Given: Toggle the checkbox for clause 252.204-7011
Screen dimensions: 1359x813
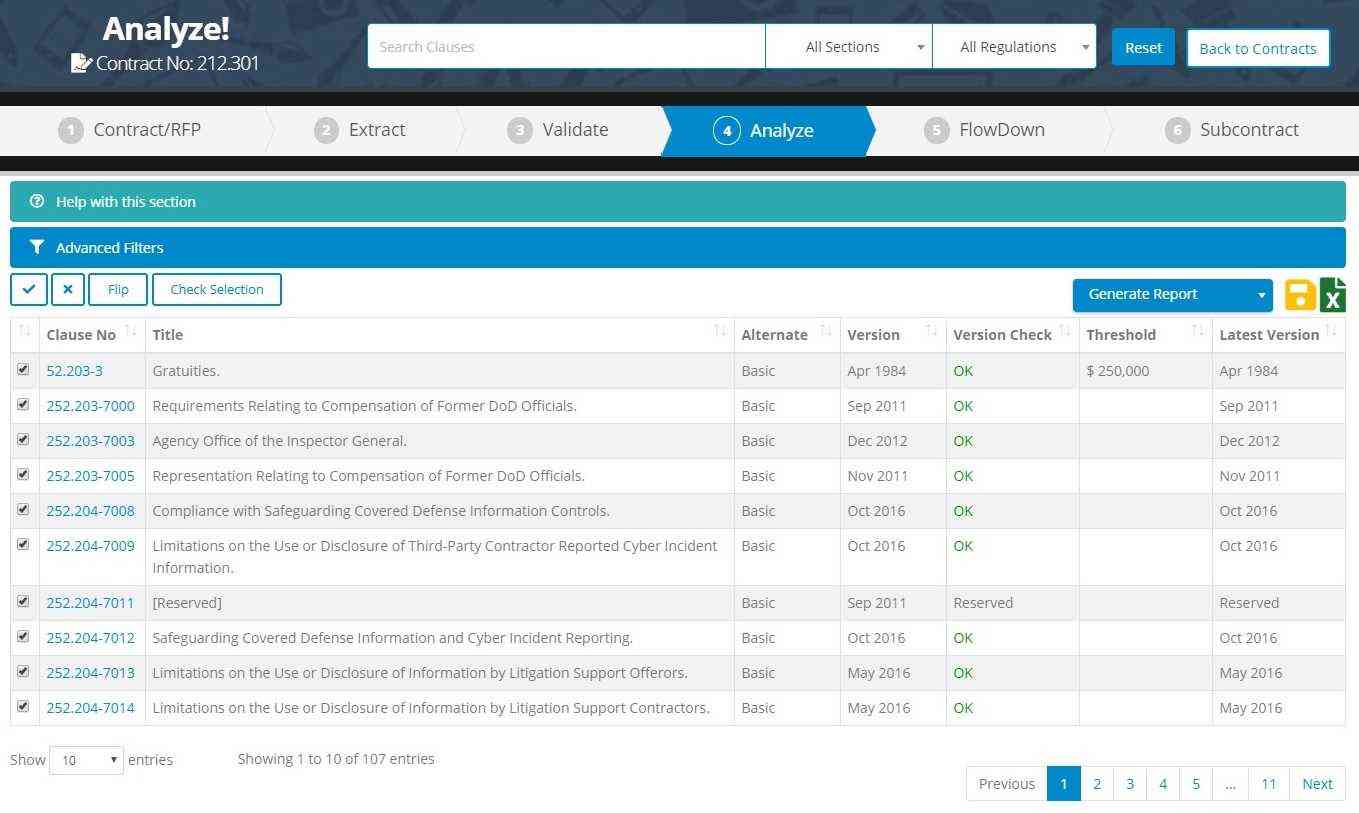Looking at the screenshot, I should pyautogui.click(x=23, y=601).
